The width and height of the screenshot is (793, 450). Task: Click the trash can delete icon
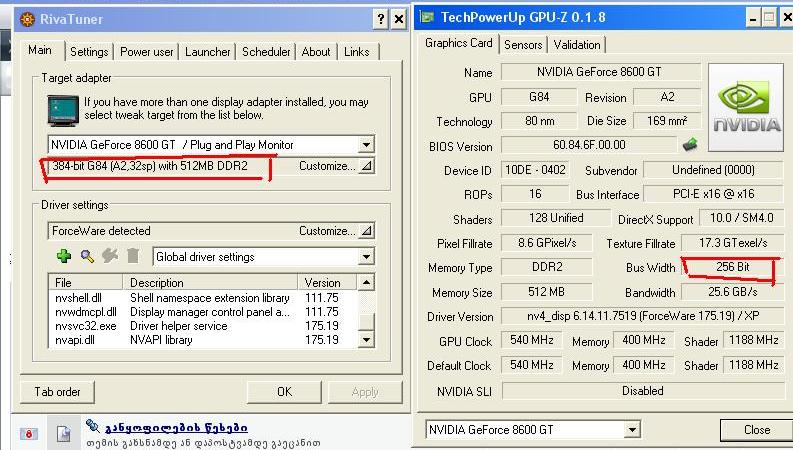pos(133,256)
